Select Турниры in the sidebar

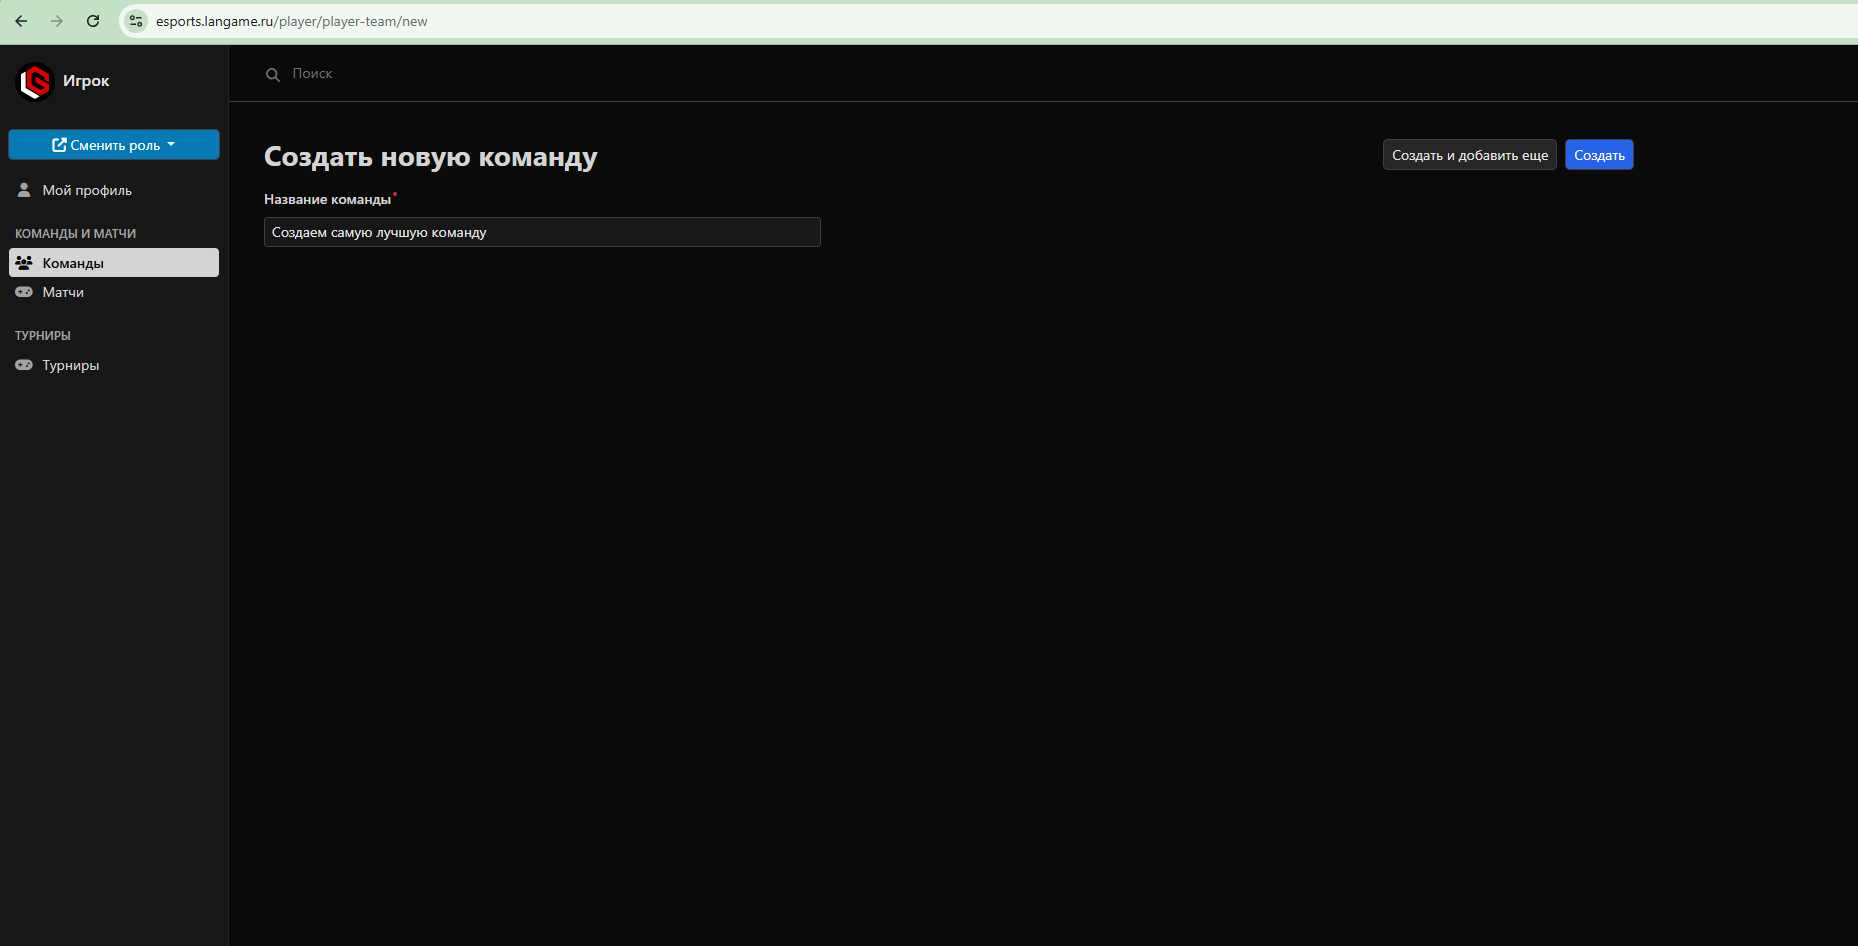[x=70, y=365]
